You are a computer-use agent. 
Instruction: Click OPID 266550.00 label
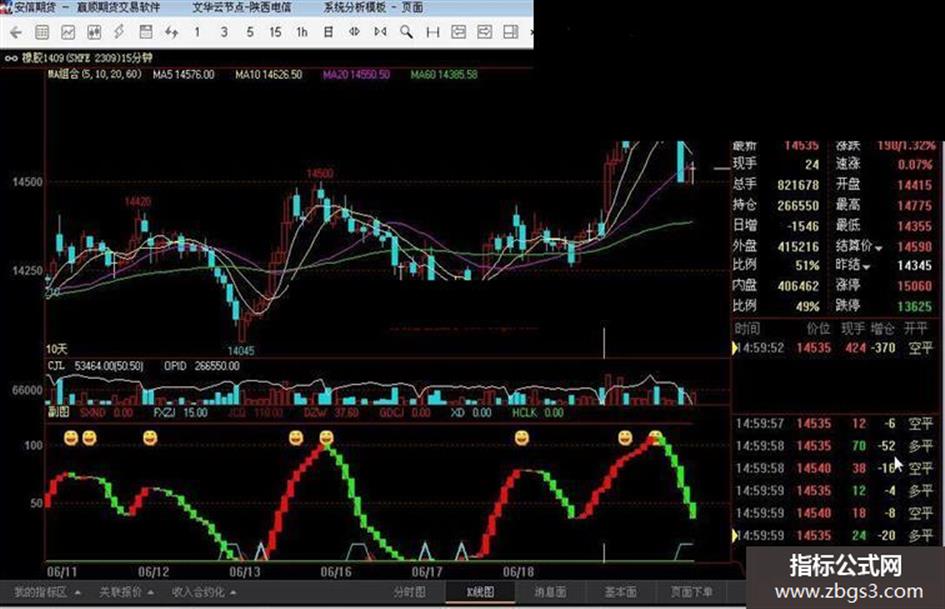click(x=201, y=366)
